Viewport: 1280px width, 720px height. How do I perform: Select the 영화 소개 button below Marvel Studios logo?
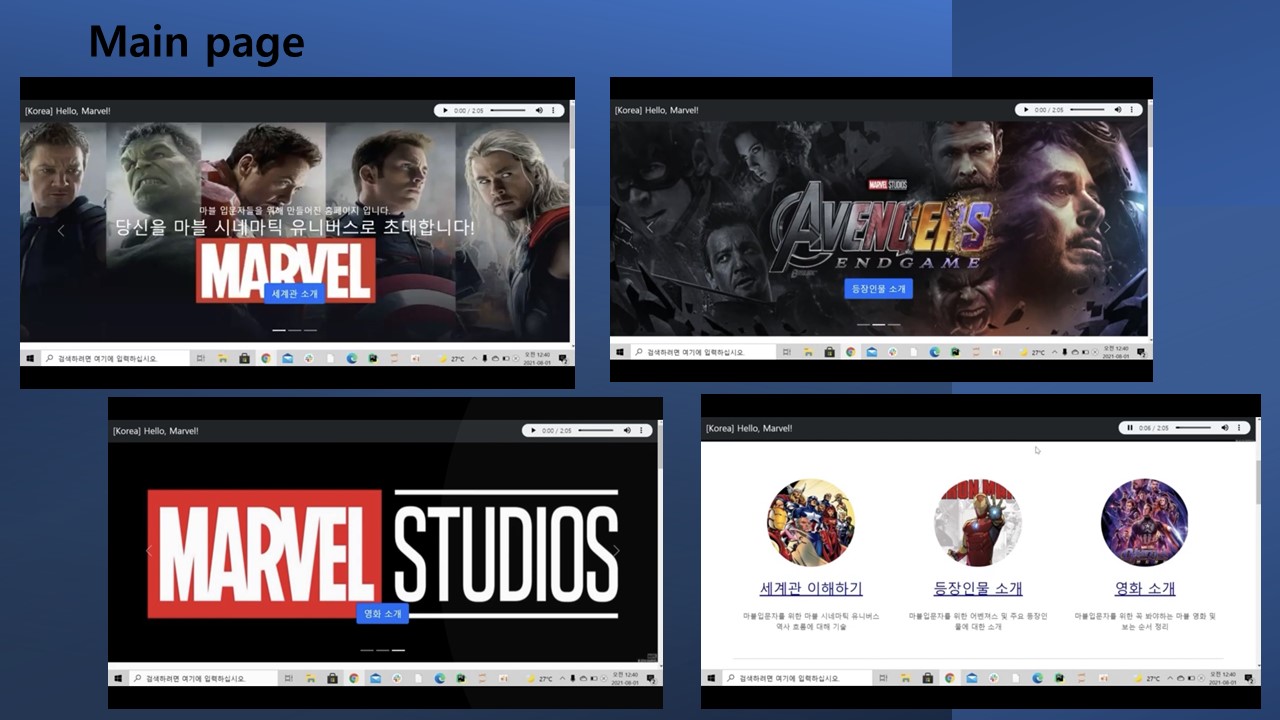point(383,614)
